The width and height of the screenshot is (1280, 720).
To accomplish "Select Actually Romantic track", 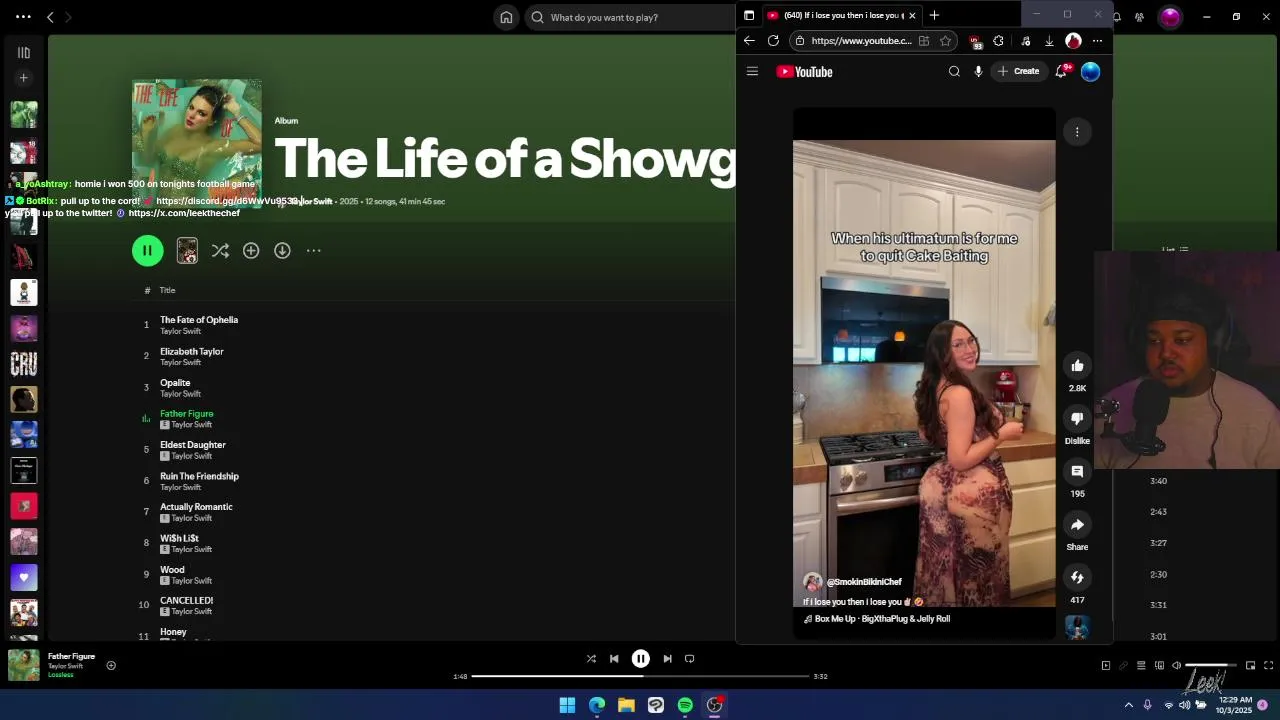I will 196,507.
